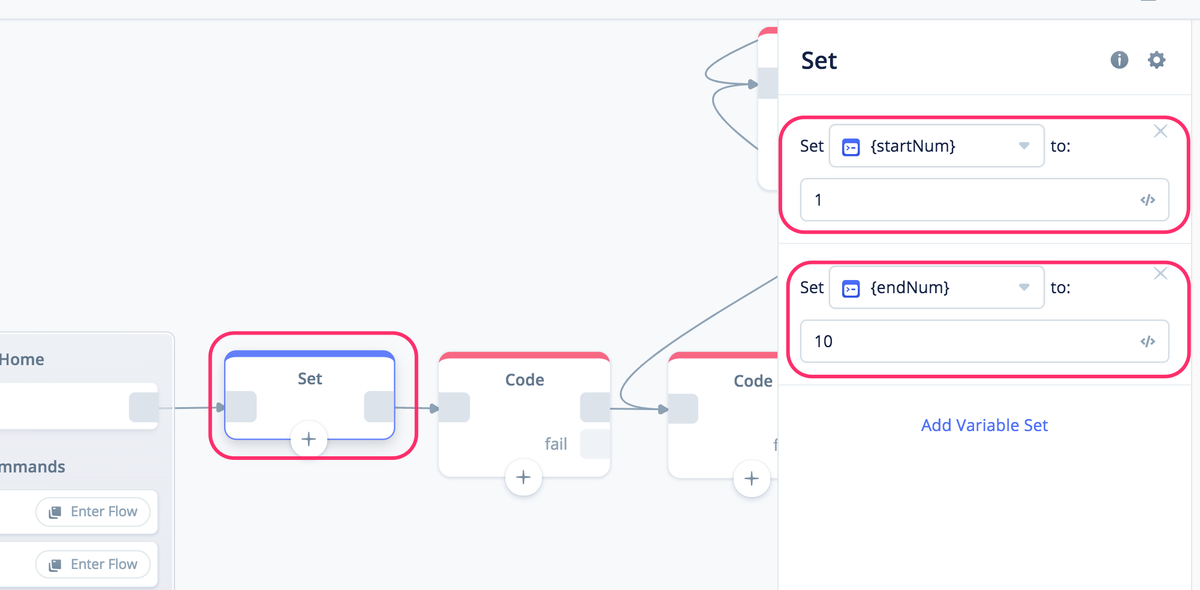The image size is (1200, 590).
Task: Click the startNum value field containing 1
Action: (984, 200)
